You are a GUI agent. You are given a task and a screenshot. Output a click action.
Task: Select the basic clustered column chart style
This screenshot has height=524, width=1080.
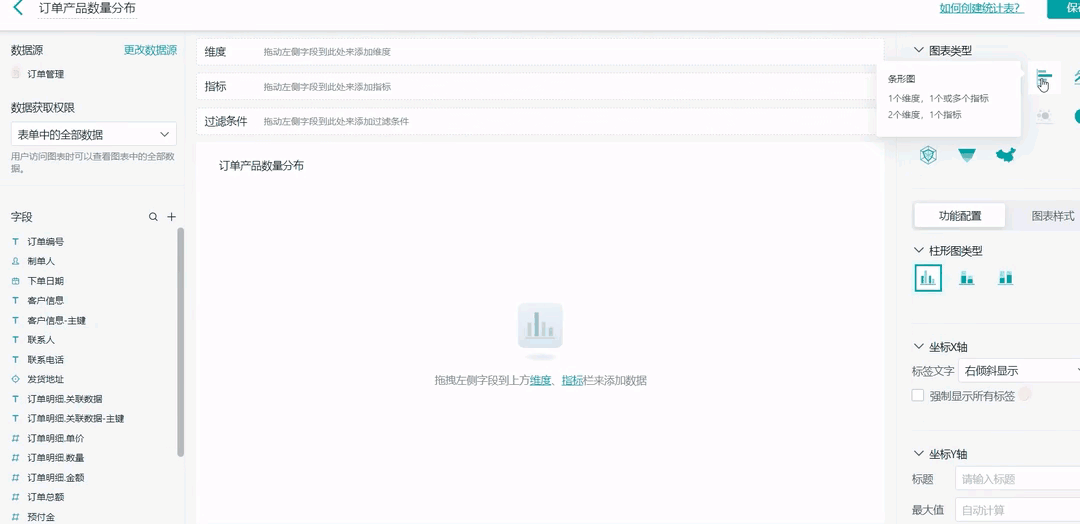coord(928,278)
